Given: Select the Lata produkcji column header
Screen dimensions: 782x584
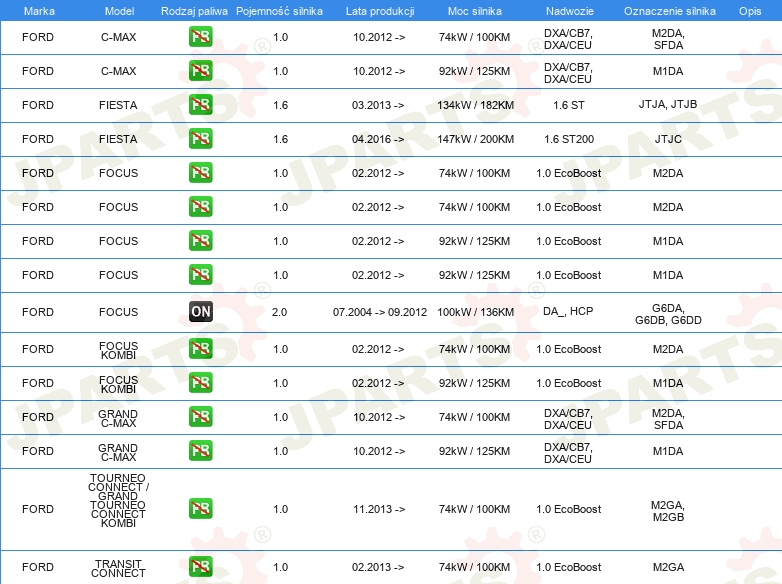Looking at the screenshot, I should click(x=379, y=11).
